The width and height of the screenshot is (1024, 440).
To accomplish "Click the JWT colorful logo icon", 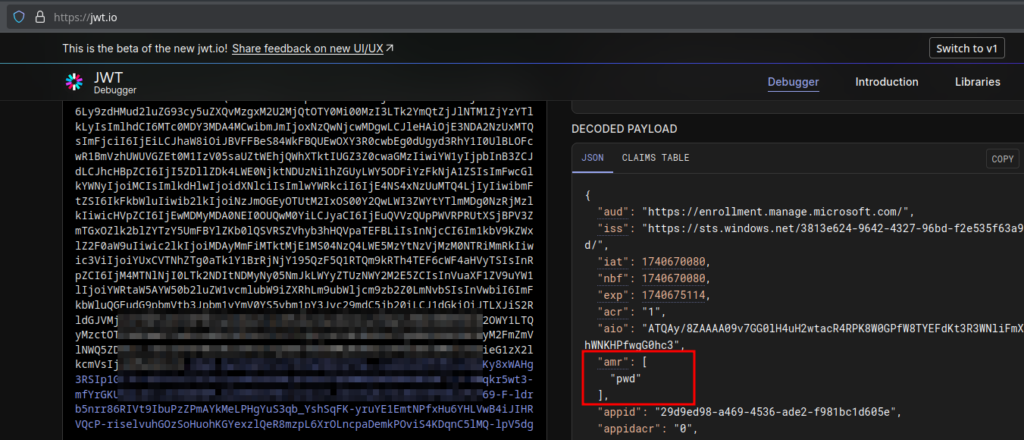I will (x=74, y=82).
